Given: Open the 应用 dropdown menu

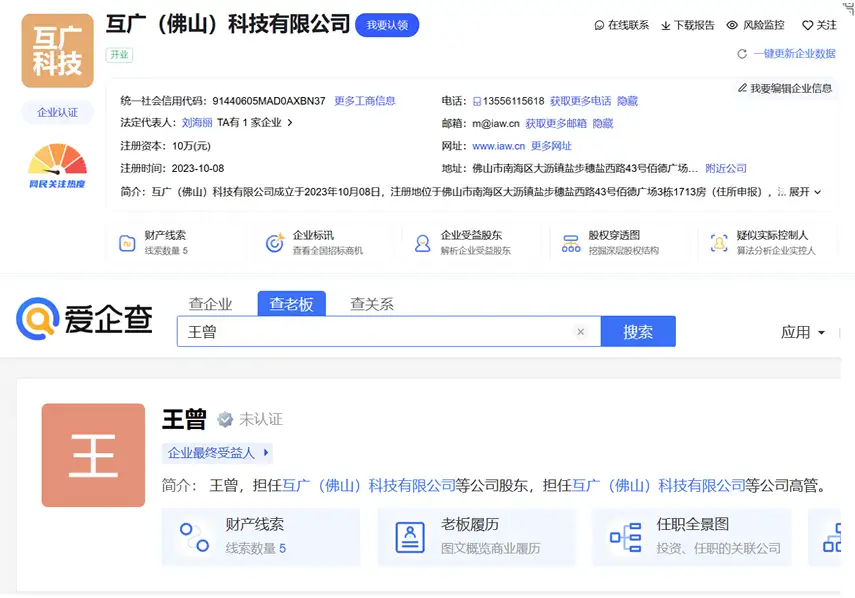Looking at the screenshot, I should (x=803, y=332).
